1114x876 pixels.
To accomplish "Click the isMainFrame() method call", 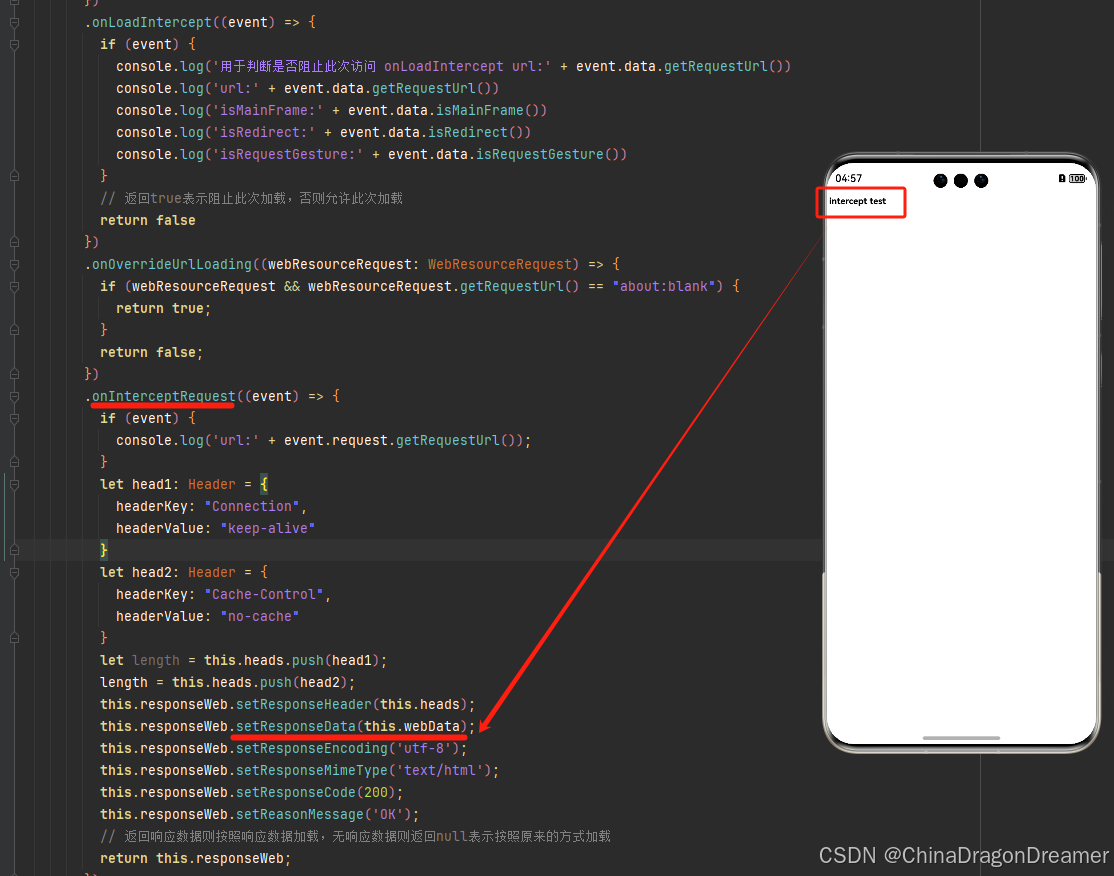I will [x=491, y=110].
